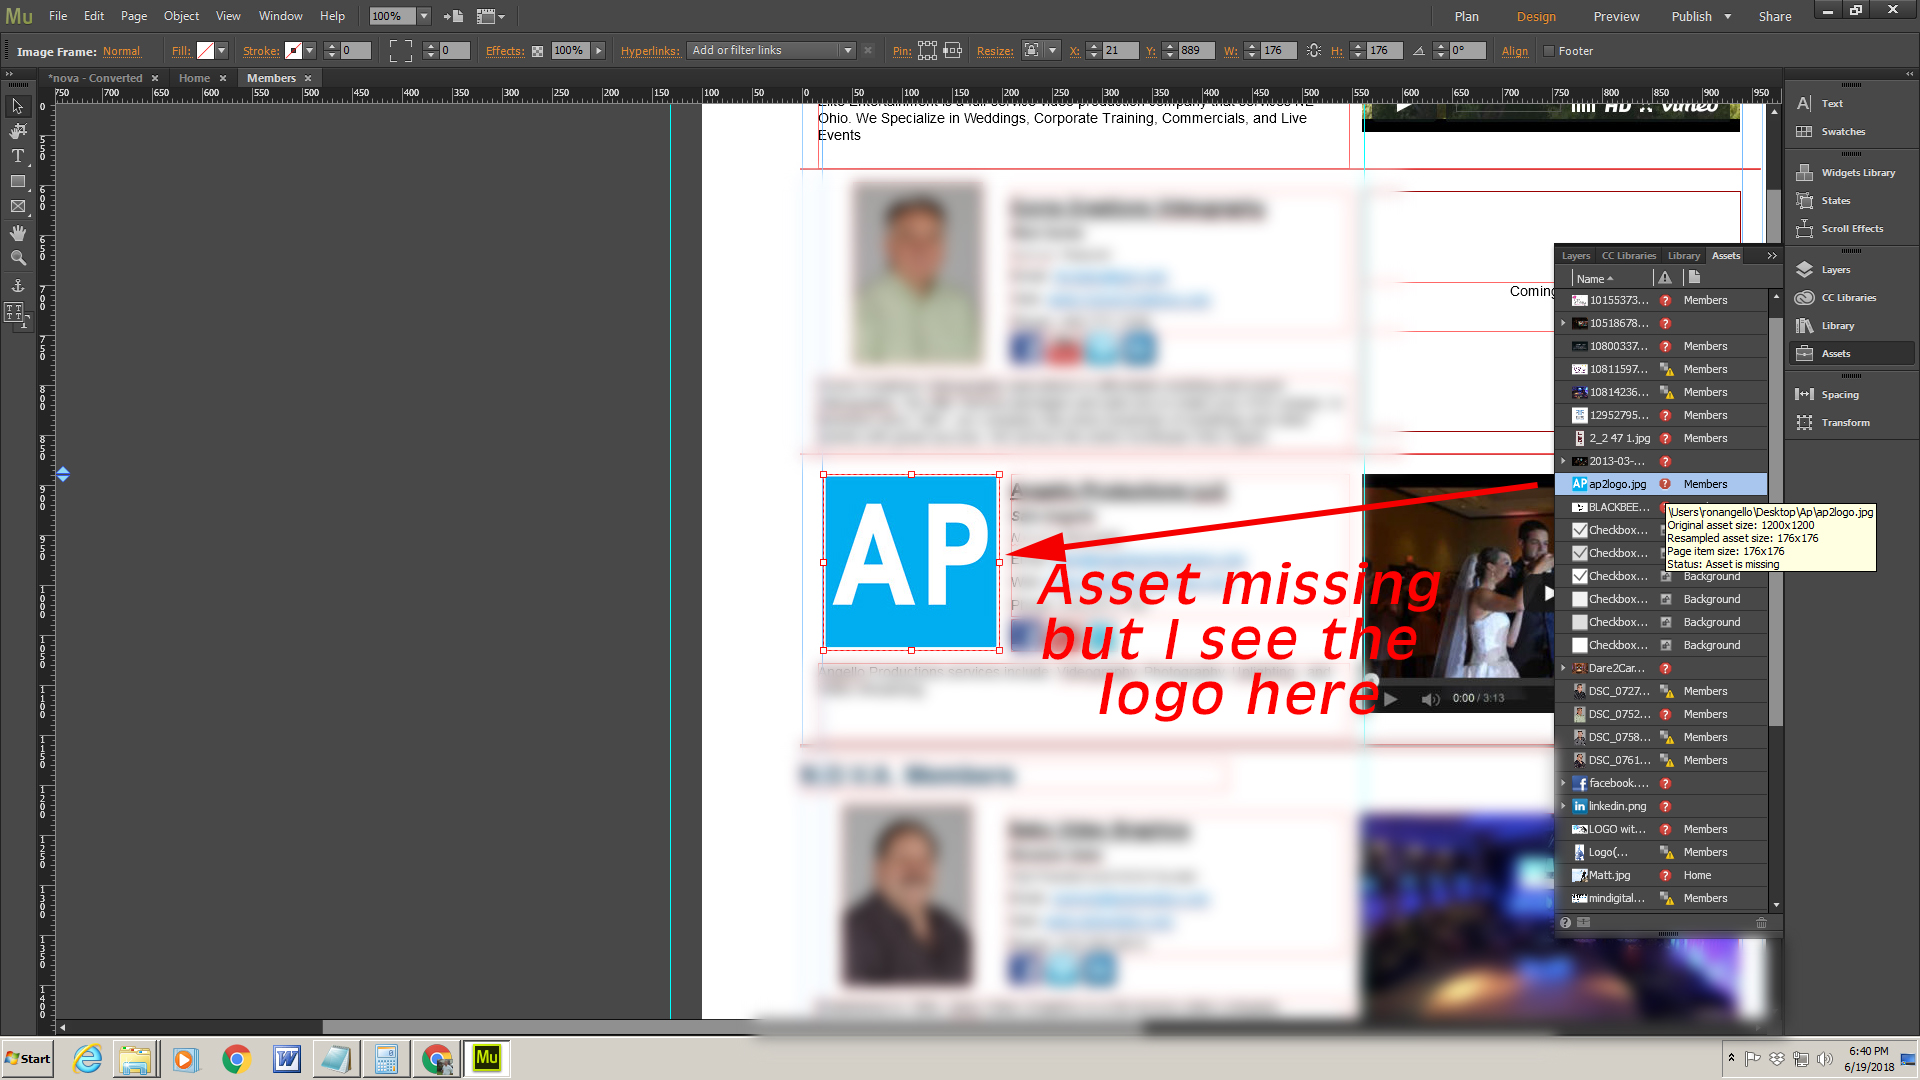Switch to the Library tab in assets panel
The image size is (1920, 1080).
tap(1683, 256)
